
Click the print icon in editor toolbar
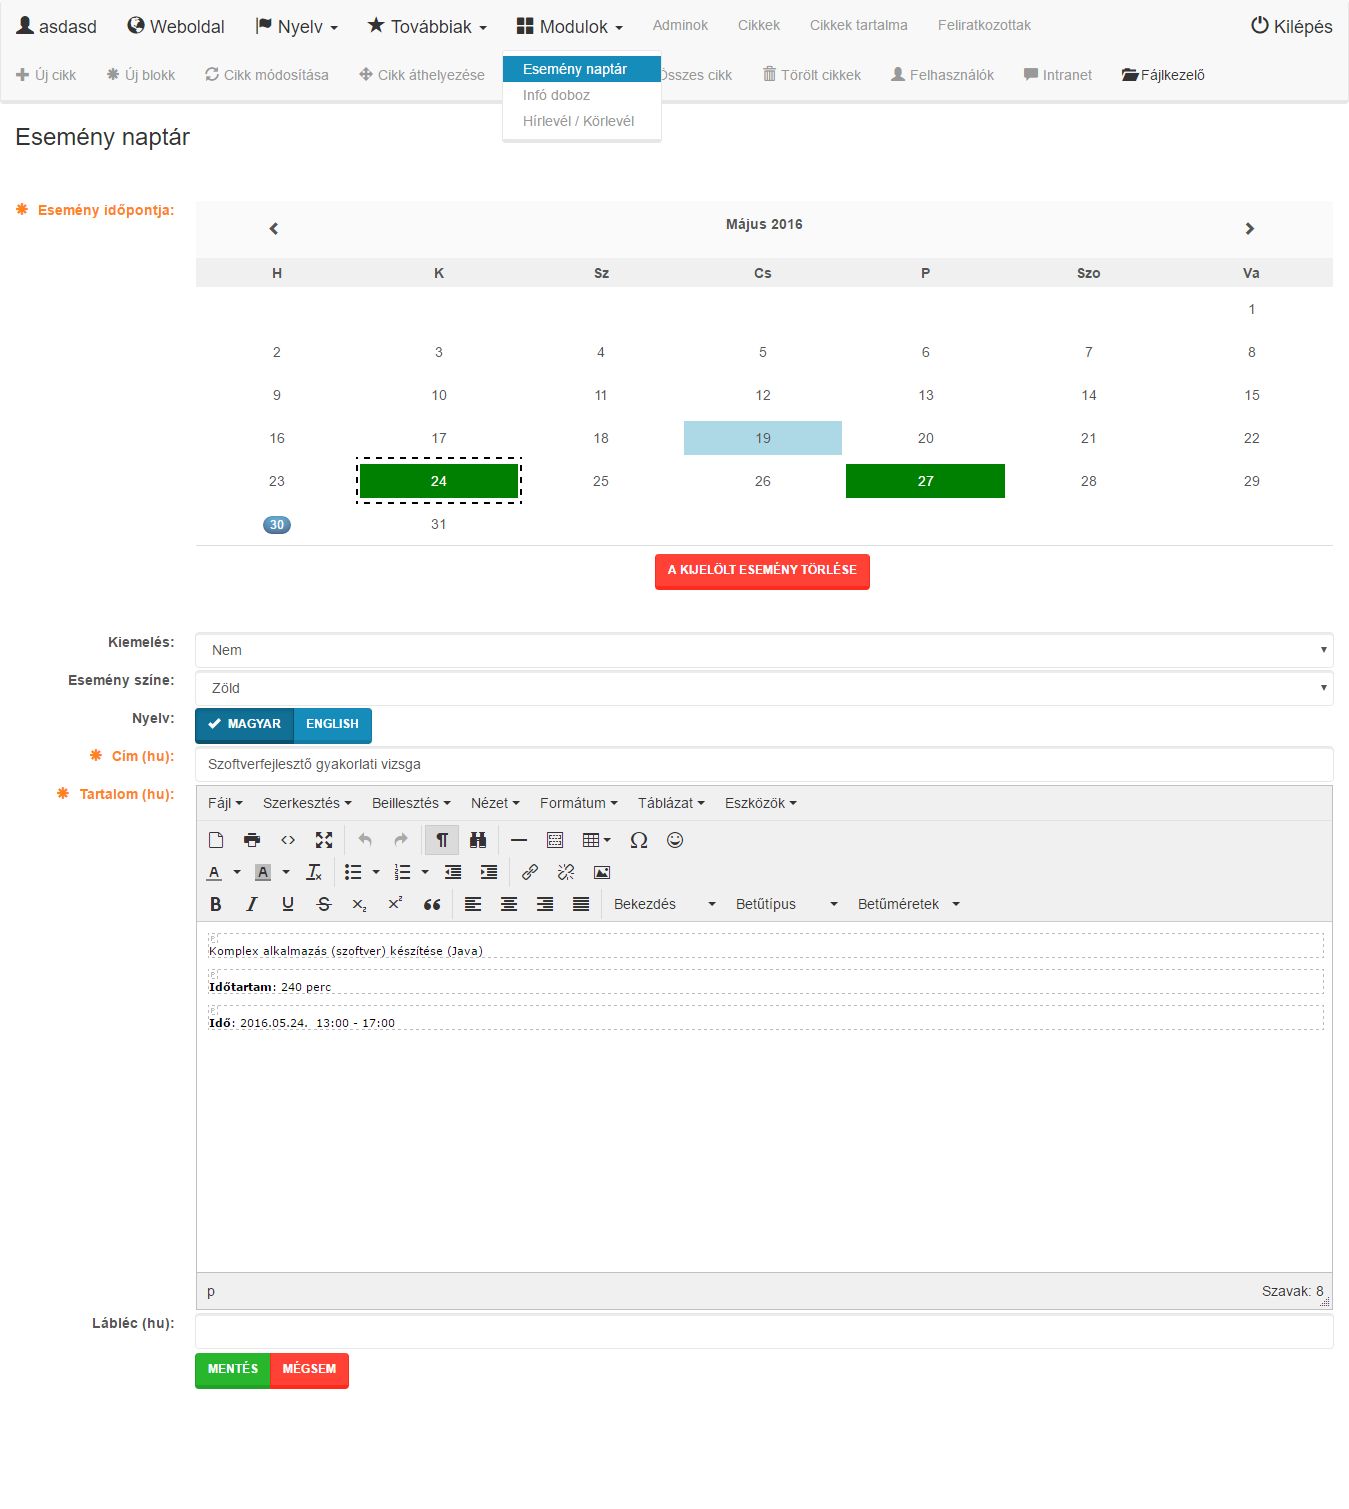click(252, 840)
